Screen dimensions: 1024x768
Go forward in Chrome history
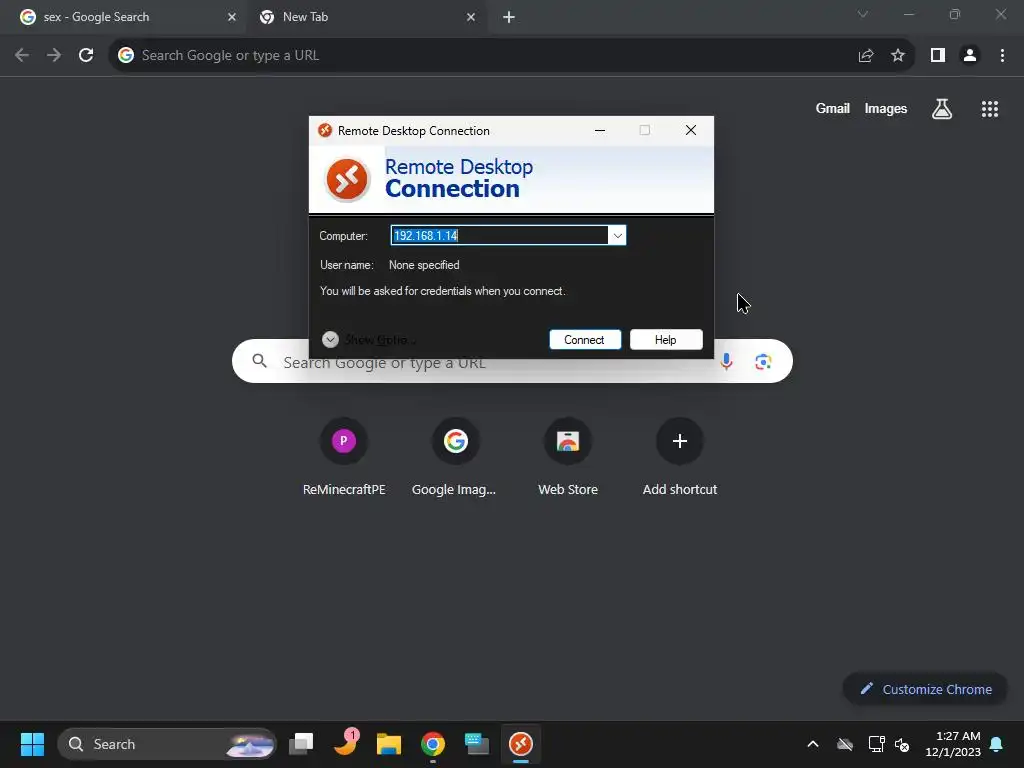point(54,56)
